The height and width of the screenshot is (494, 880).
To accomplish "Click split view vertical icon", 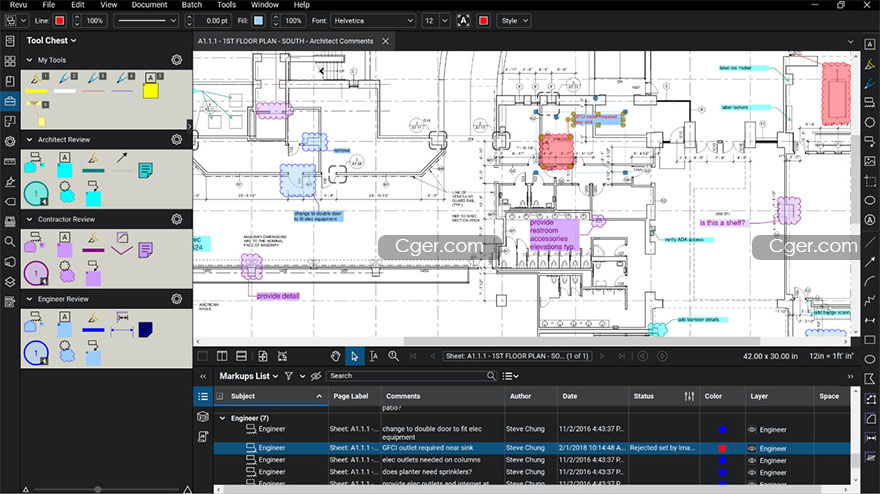I will 222,356.
